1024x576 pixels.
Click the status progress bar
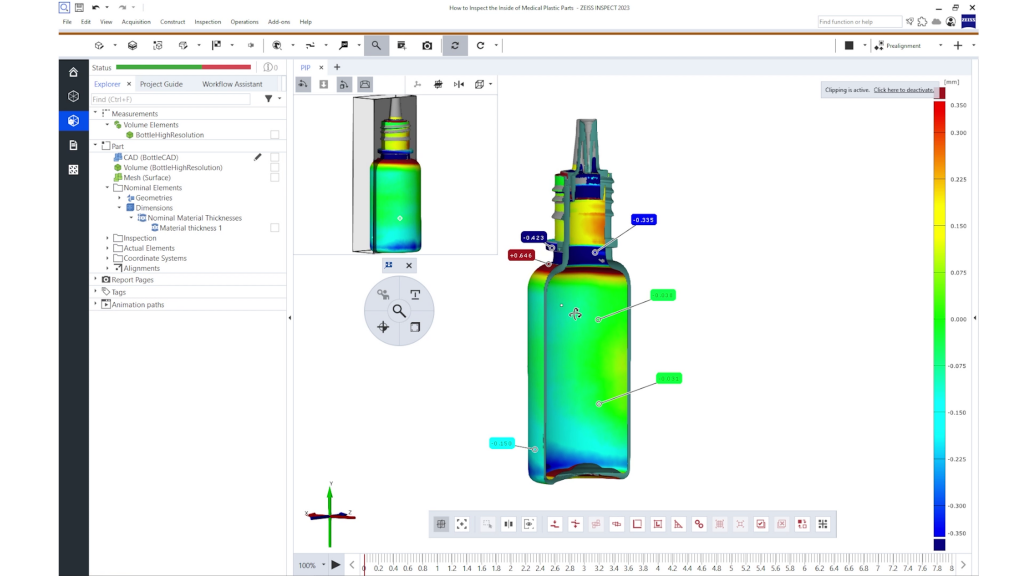pos(184,67)
